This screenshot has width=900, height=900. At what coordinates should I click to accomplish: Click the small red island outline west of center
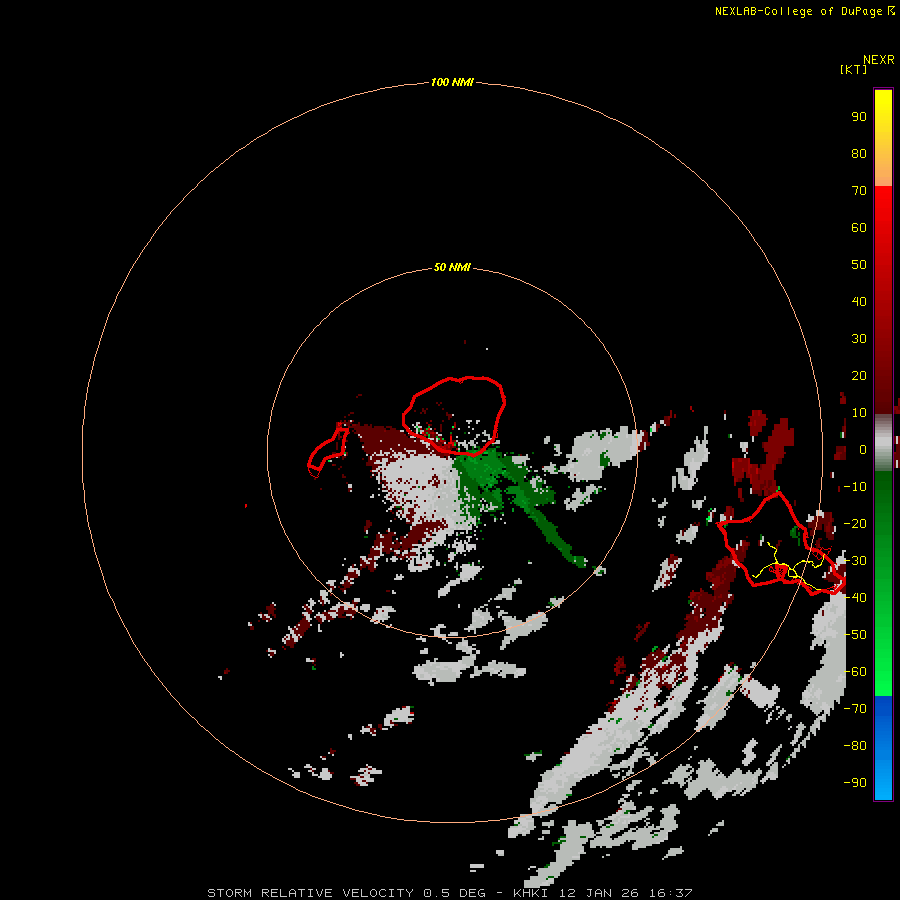(x=328, y=451)
